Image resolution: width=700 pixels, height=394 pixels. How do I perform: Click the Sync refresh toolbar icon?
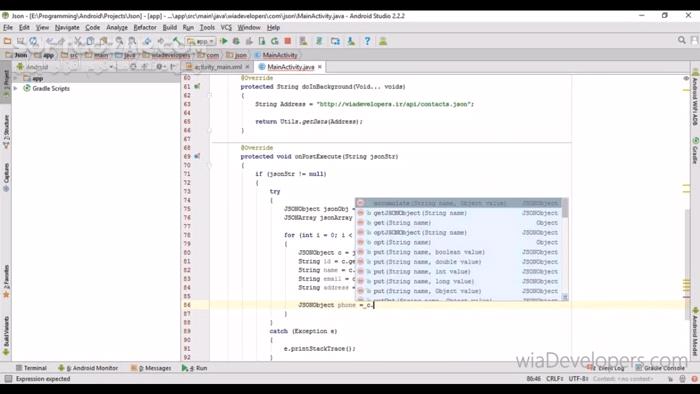pos(33,41)
